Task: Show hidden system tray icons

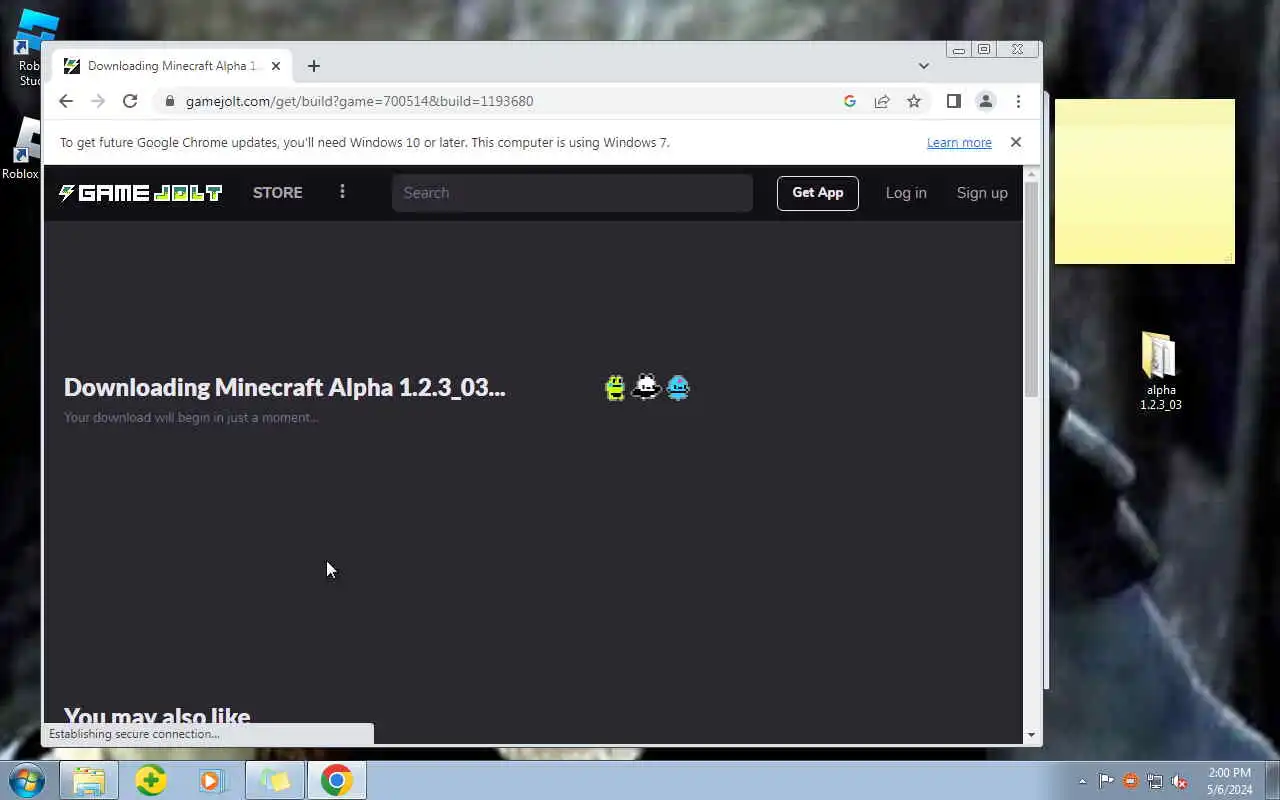Action: tap(1082, 781)
